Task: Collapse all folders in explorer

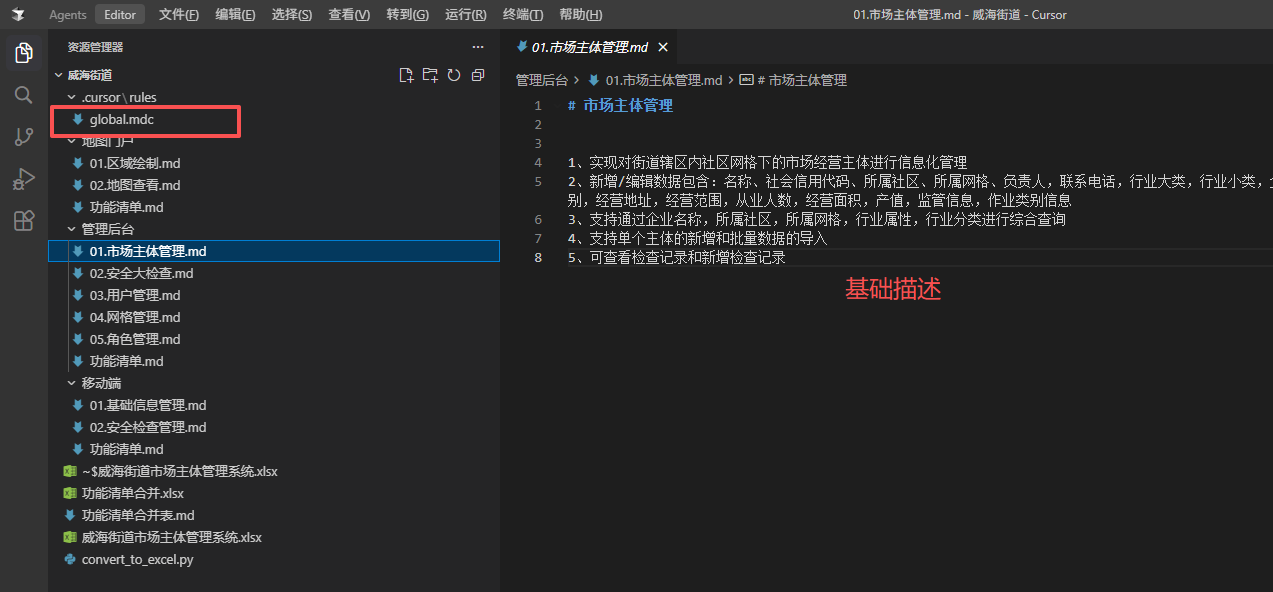Action: pos(478,75)
